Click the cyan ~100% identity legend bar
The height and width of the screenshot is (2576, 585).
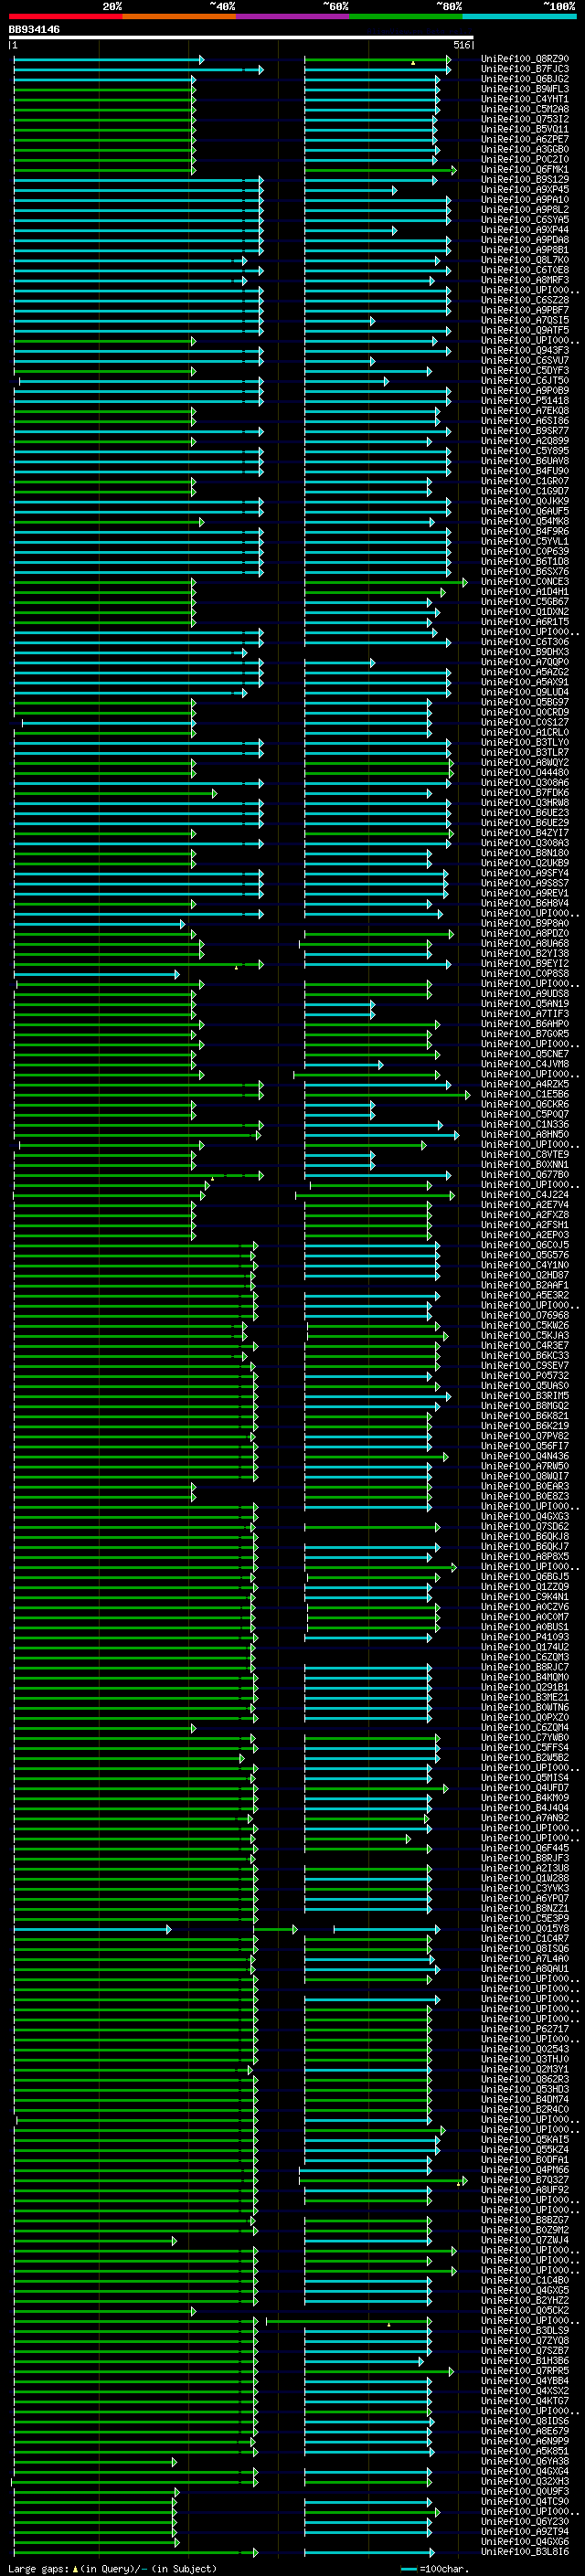[520, 16]
